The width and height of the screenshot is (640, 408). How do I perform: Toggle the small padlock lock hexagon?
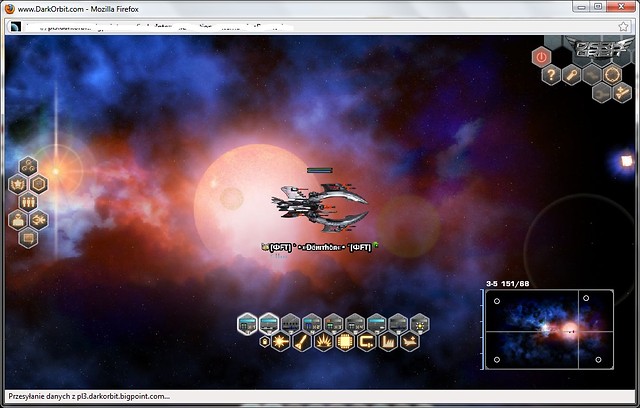[264, 341]
